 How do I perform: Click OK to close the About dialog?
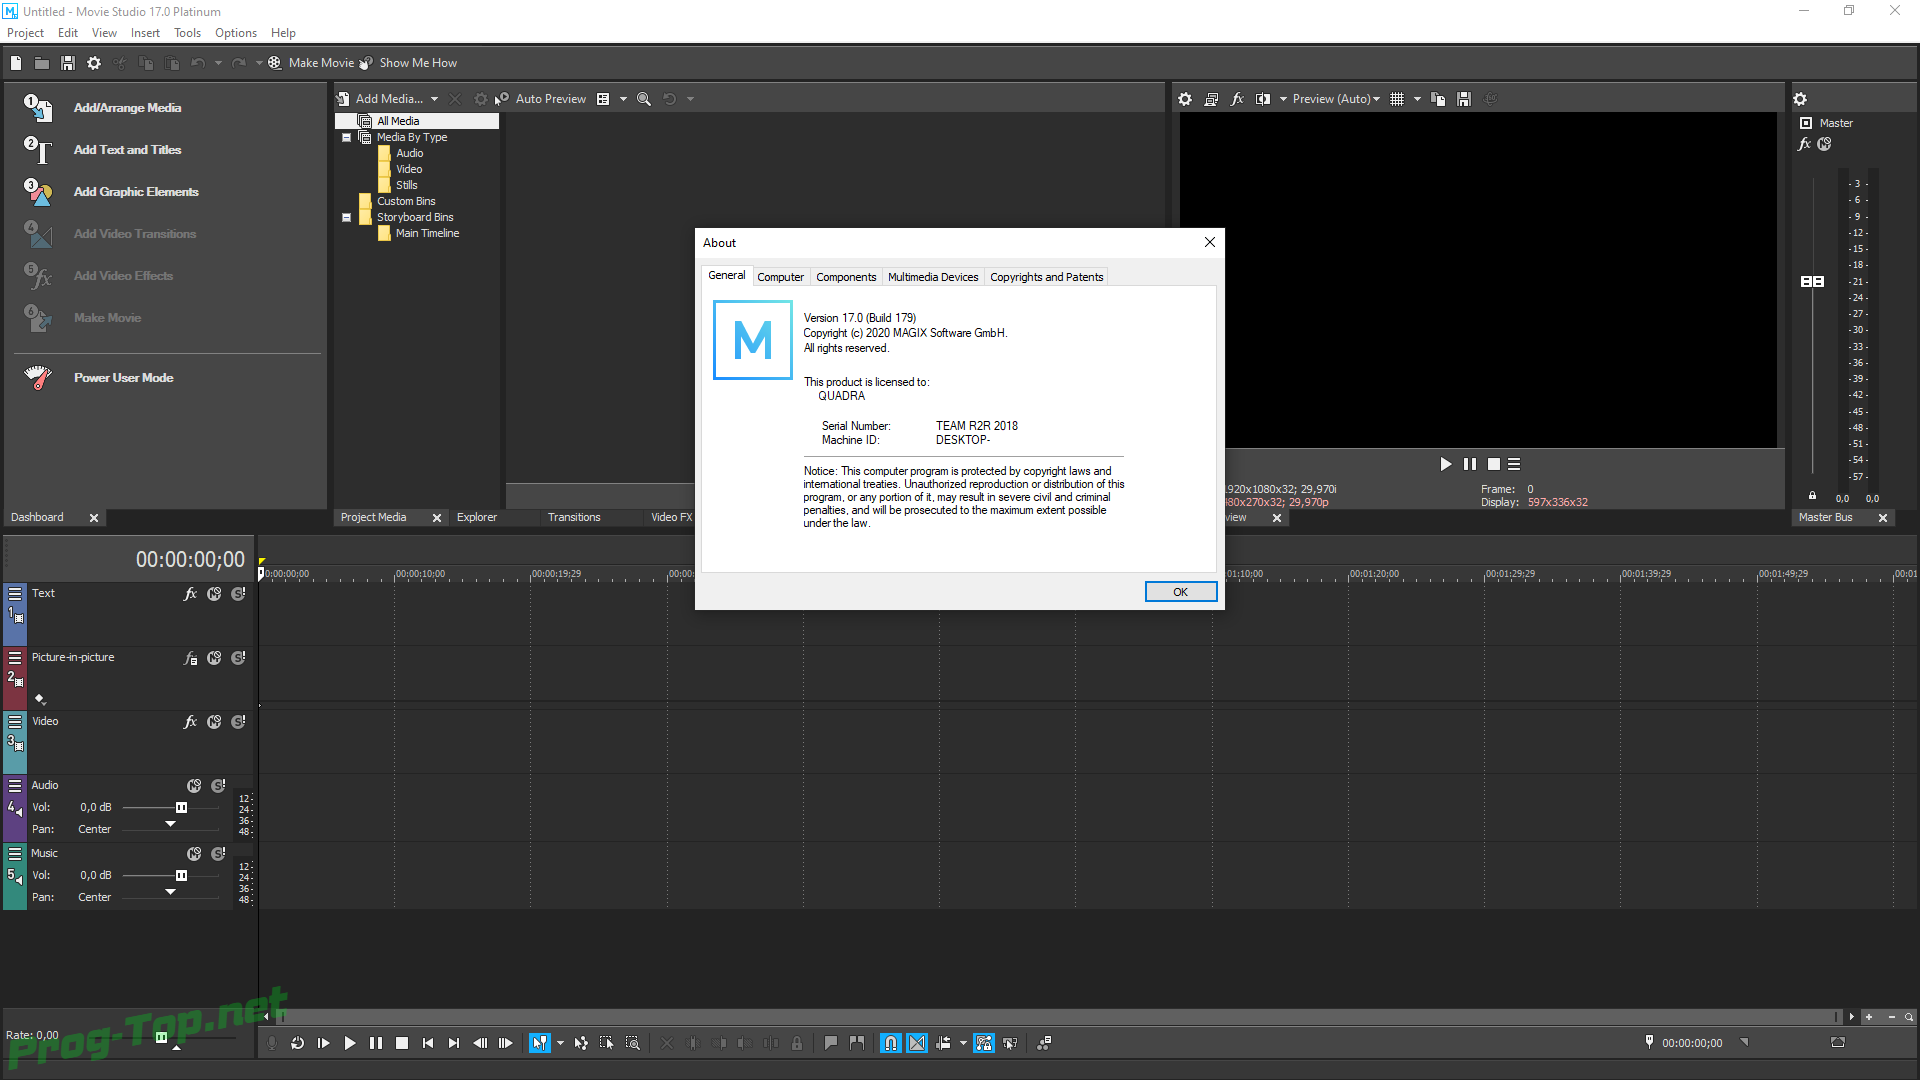point(1179,591)
